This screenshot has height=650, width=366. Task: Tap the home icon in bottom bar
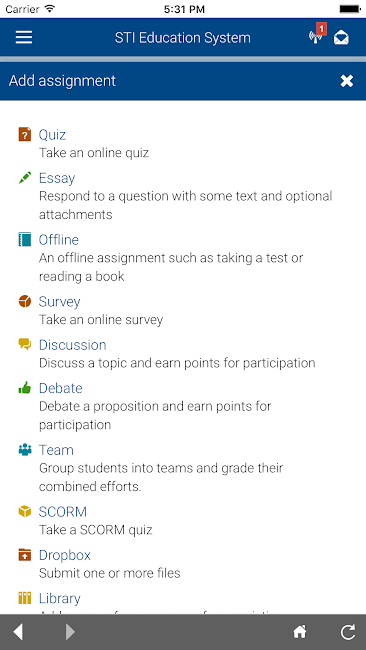[300, 632]
